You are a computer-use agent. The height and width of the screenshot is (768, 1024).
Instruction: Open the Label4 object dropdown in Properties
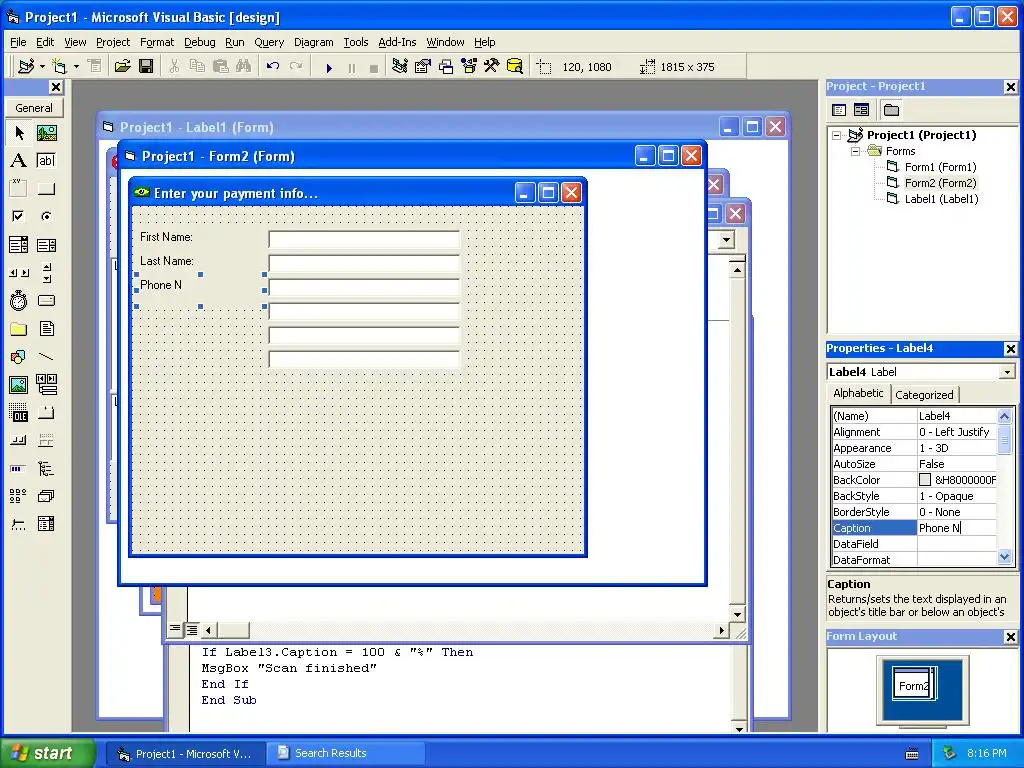click(1007, 372)
